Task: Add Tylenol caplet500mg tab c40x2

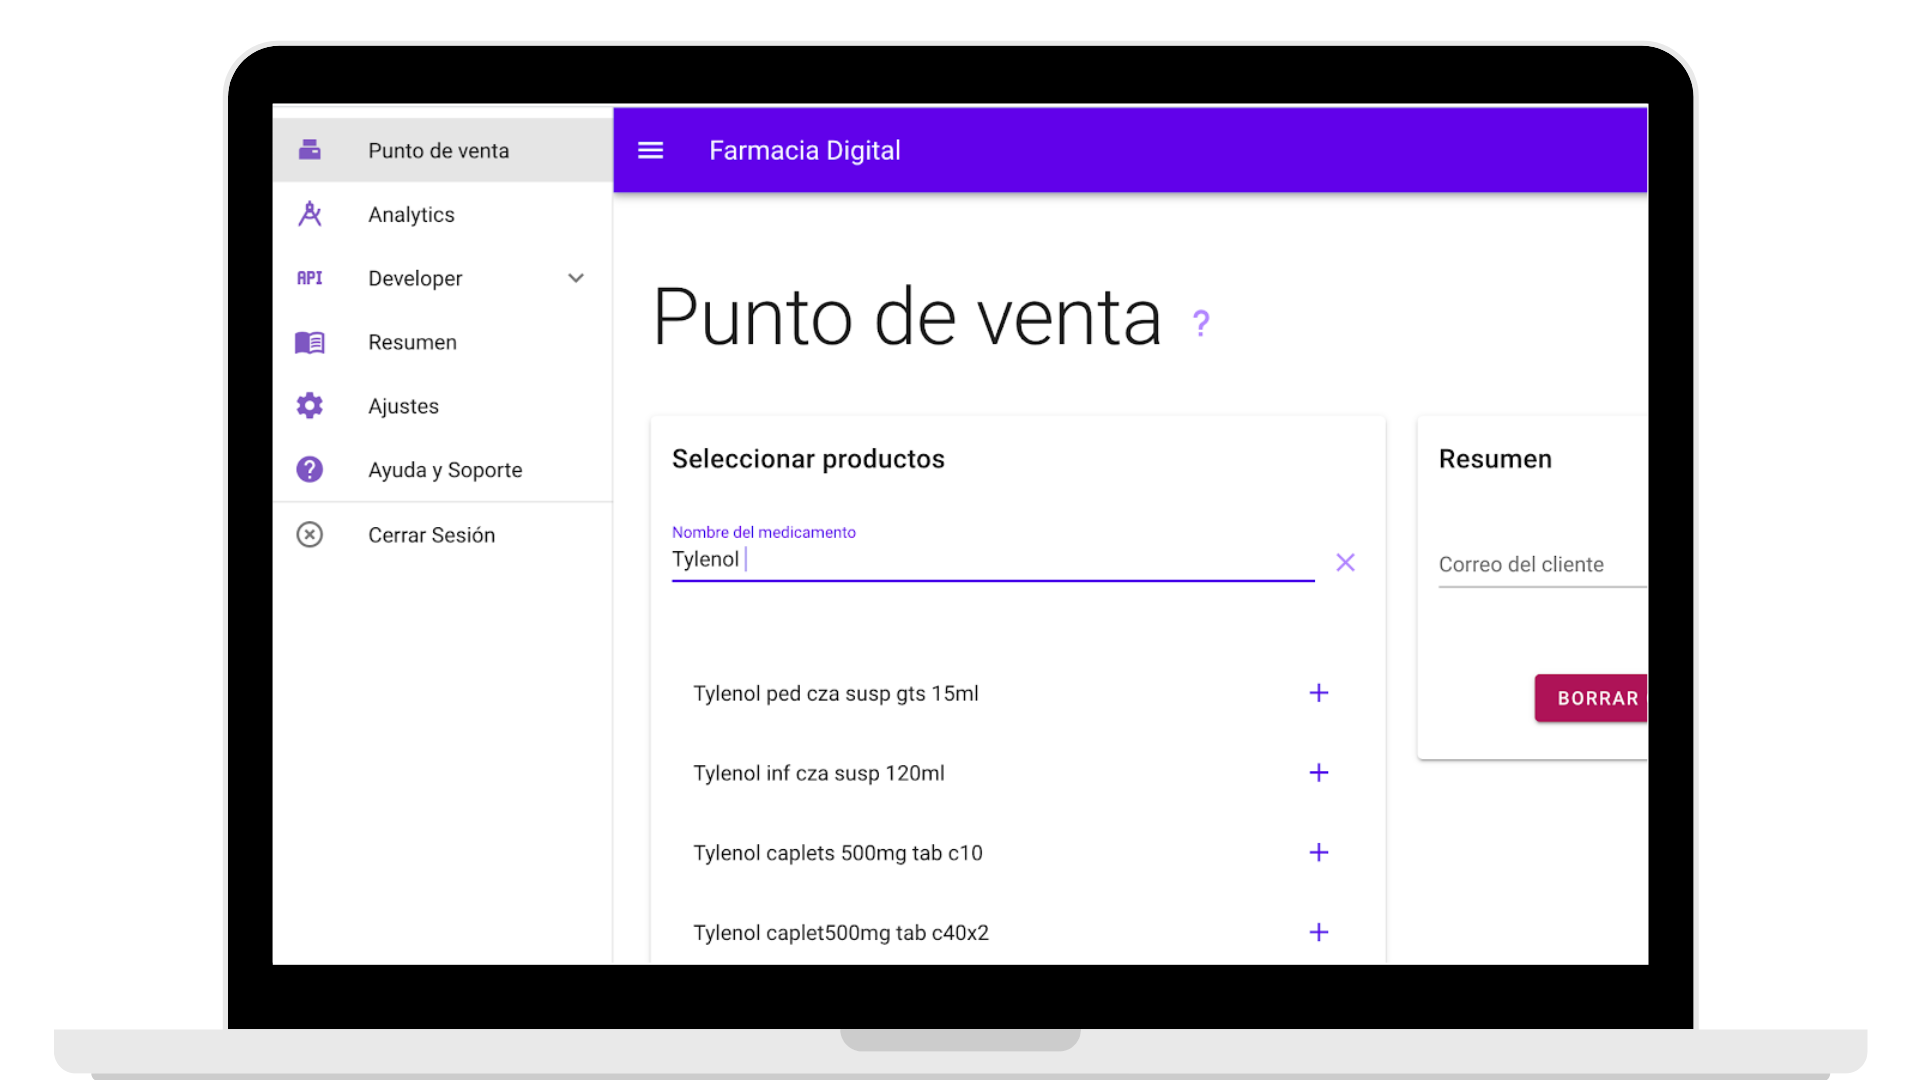Action: point(1319,933)
